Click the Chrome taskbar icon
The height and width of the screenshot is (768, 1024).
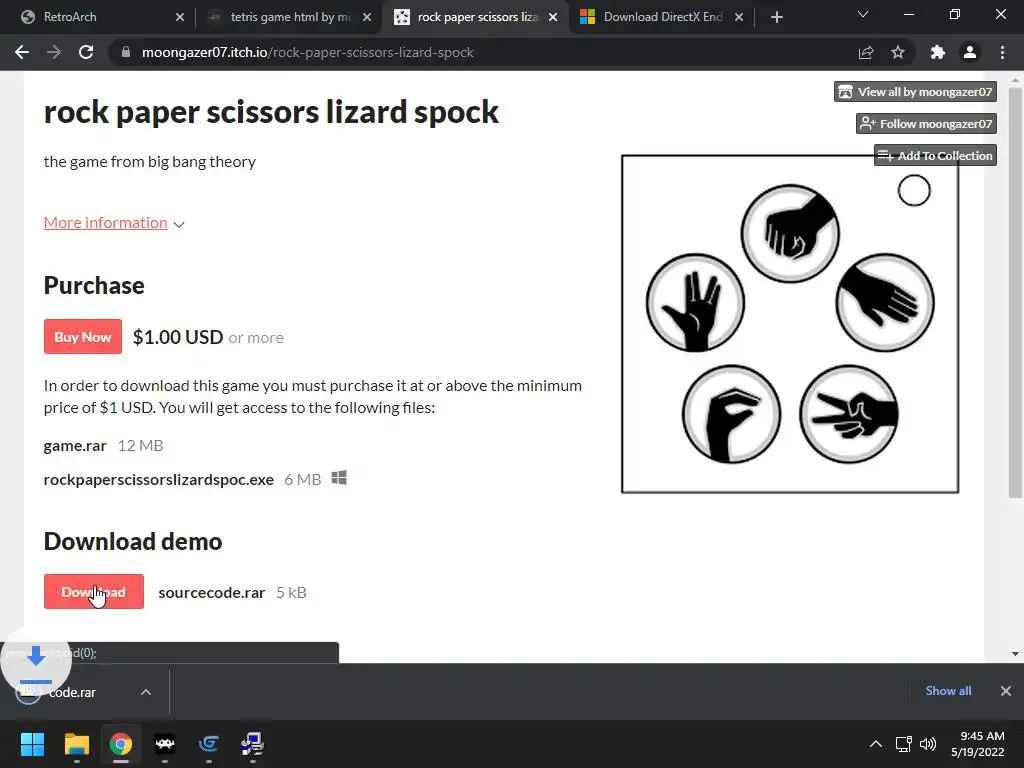click(120, 743)
